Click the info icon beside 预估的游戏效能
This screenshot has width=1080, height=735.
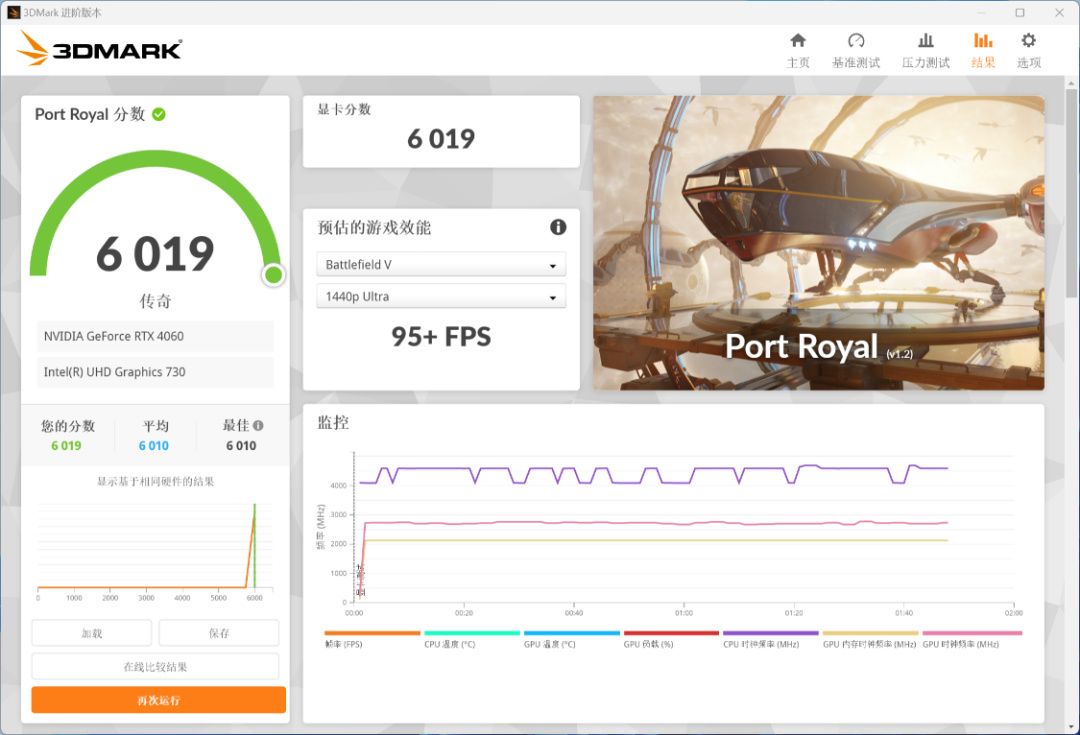558,227
